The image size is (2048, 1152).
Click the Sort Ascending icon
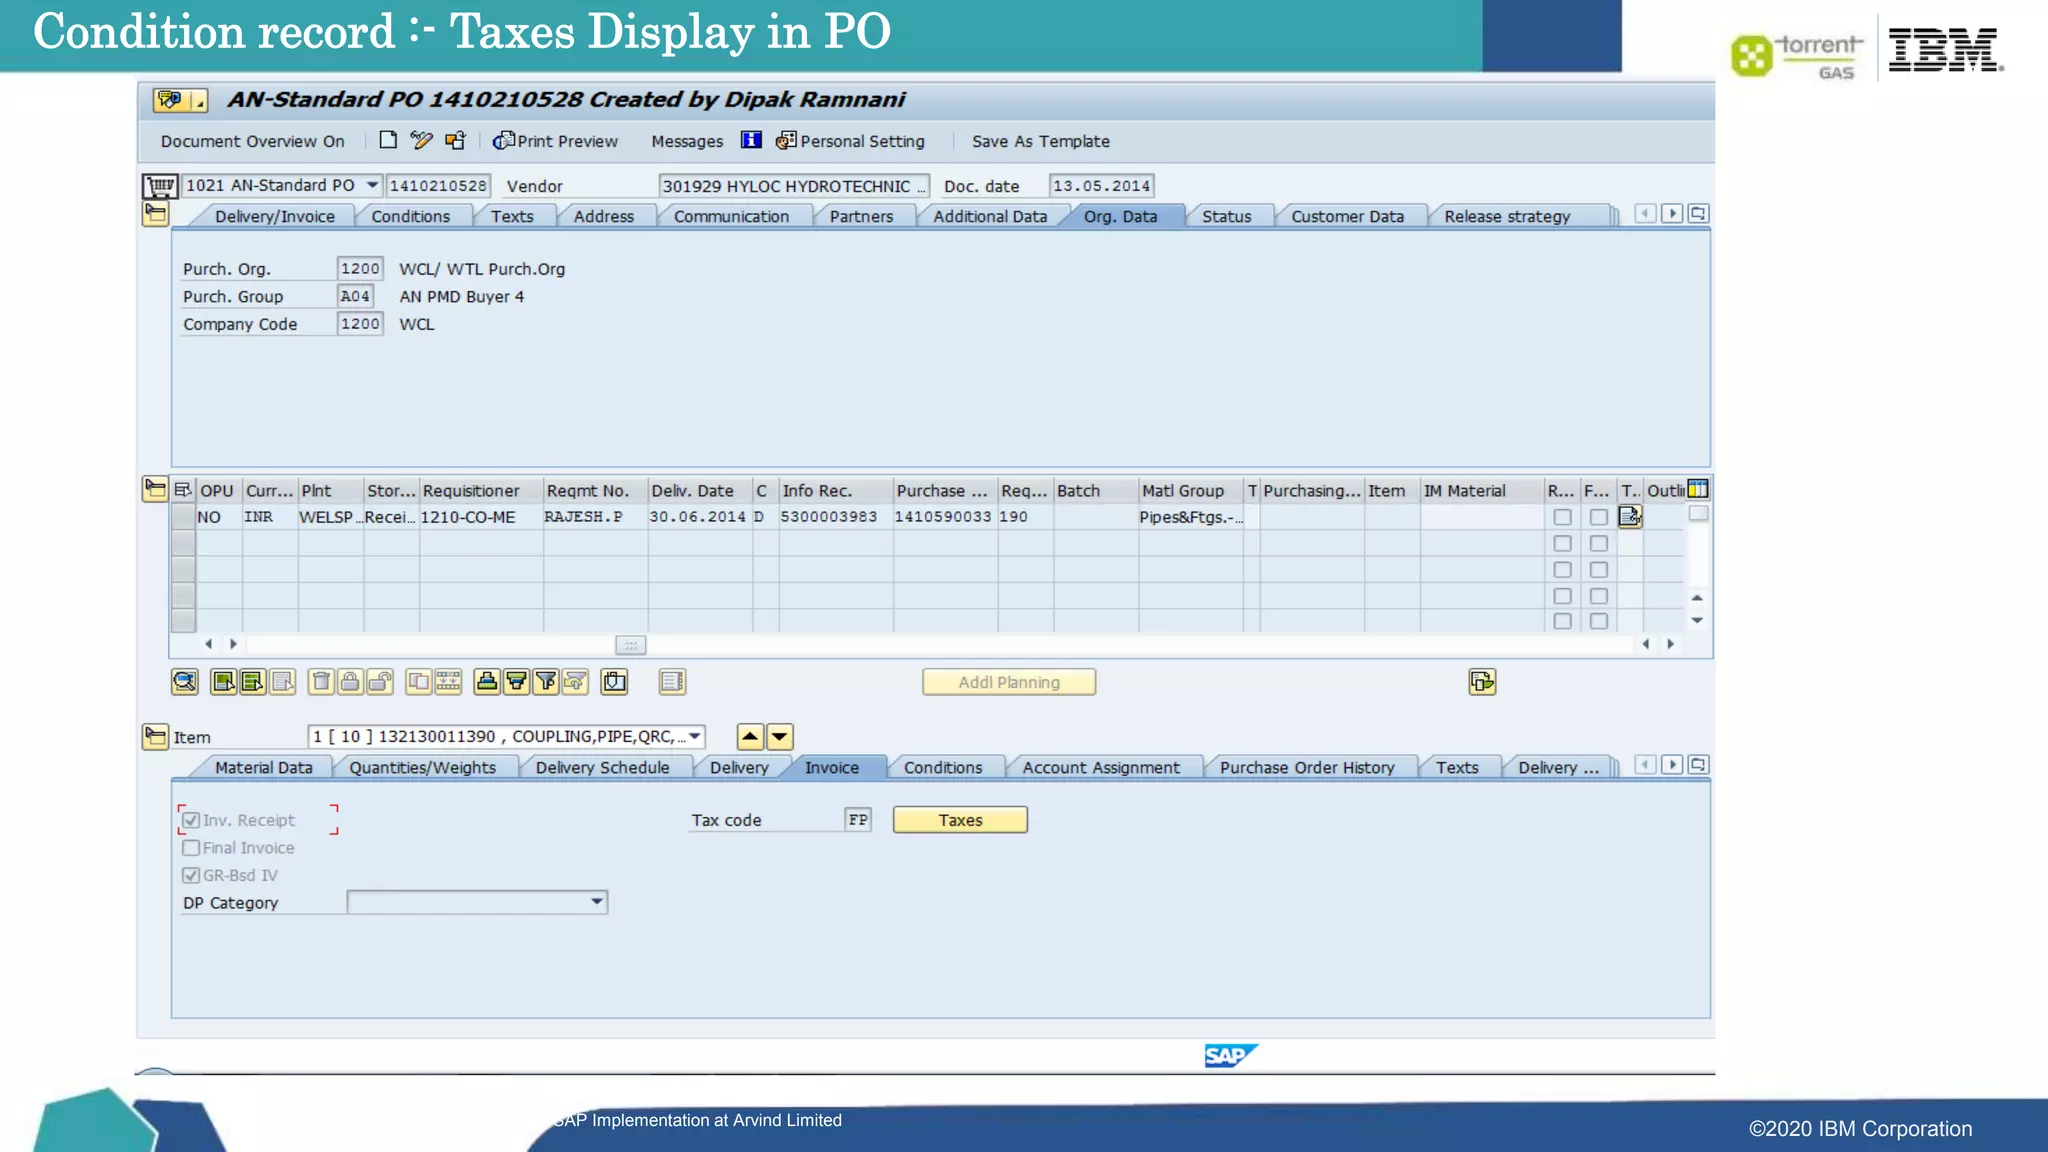[486, 682]
